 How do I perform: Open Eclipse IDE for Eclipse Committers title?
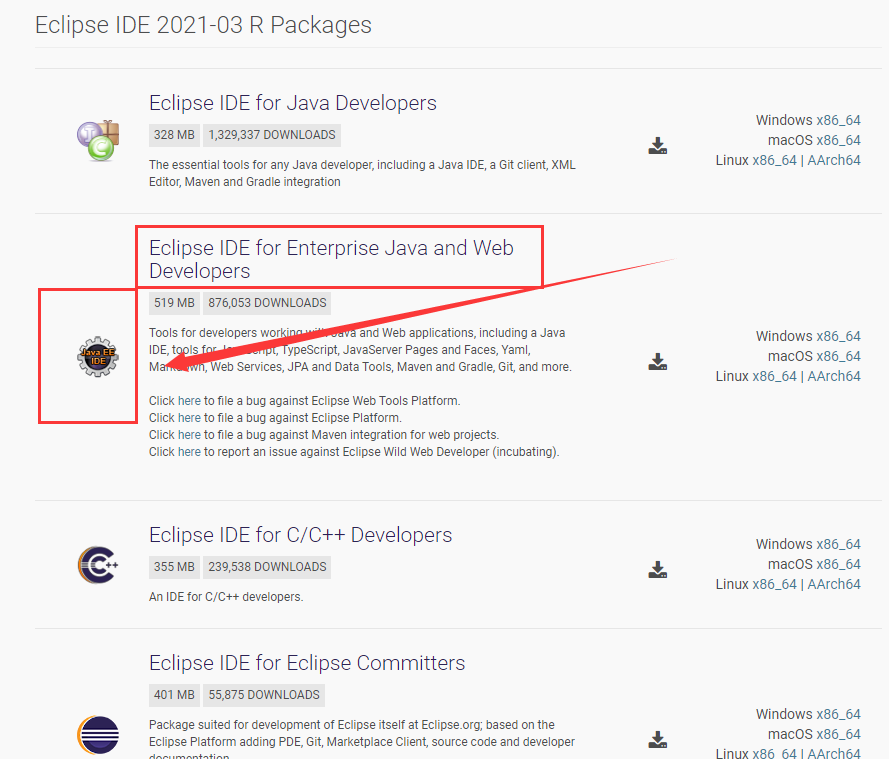307,663
